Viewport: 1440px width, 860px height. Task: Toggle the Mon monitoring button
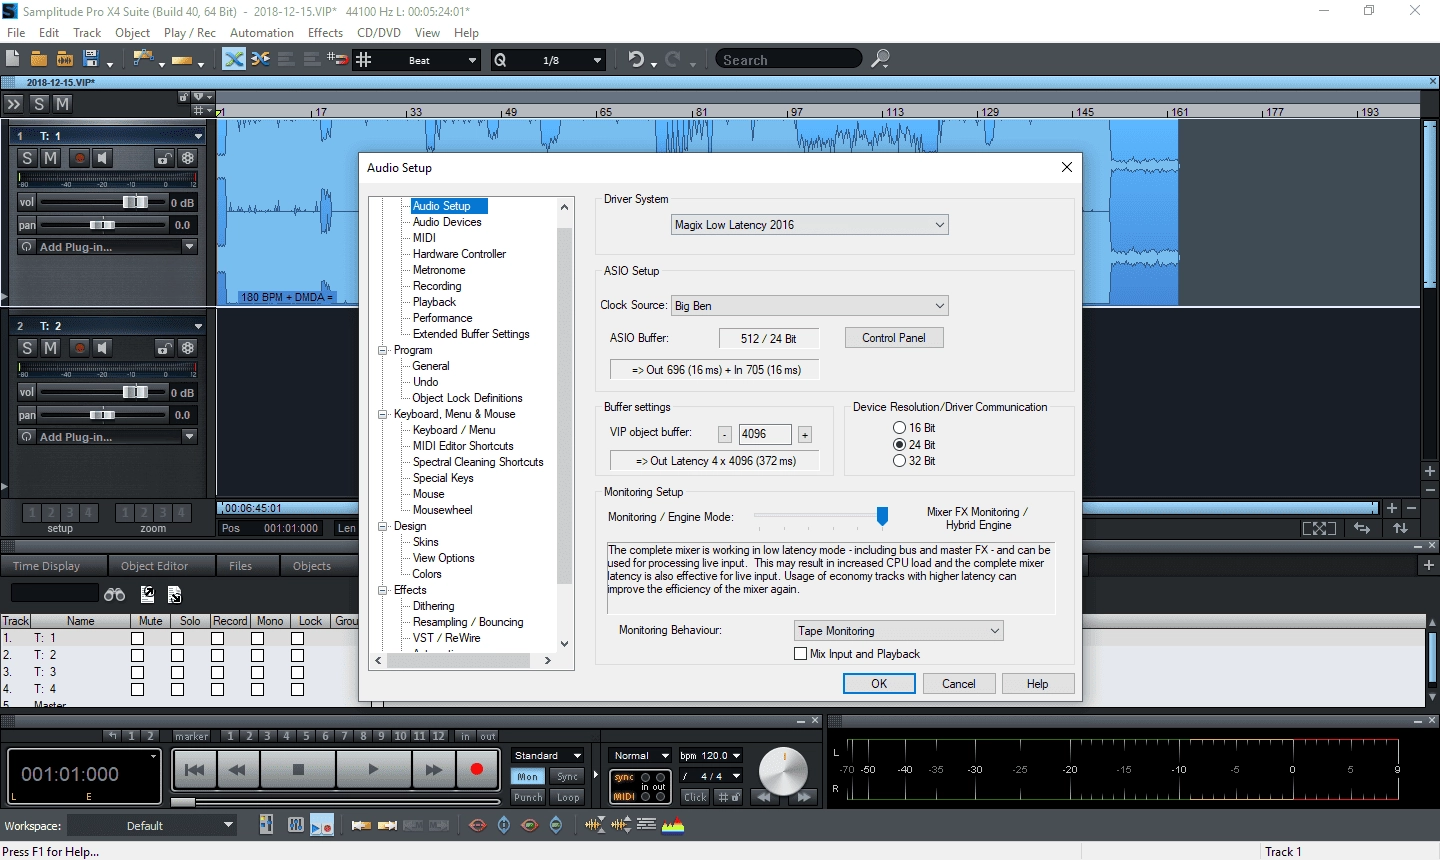click(x=527, y=777)
